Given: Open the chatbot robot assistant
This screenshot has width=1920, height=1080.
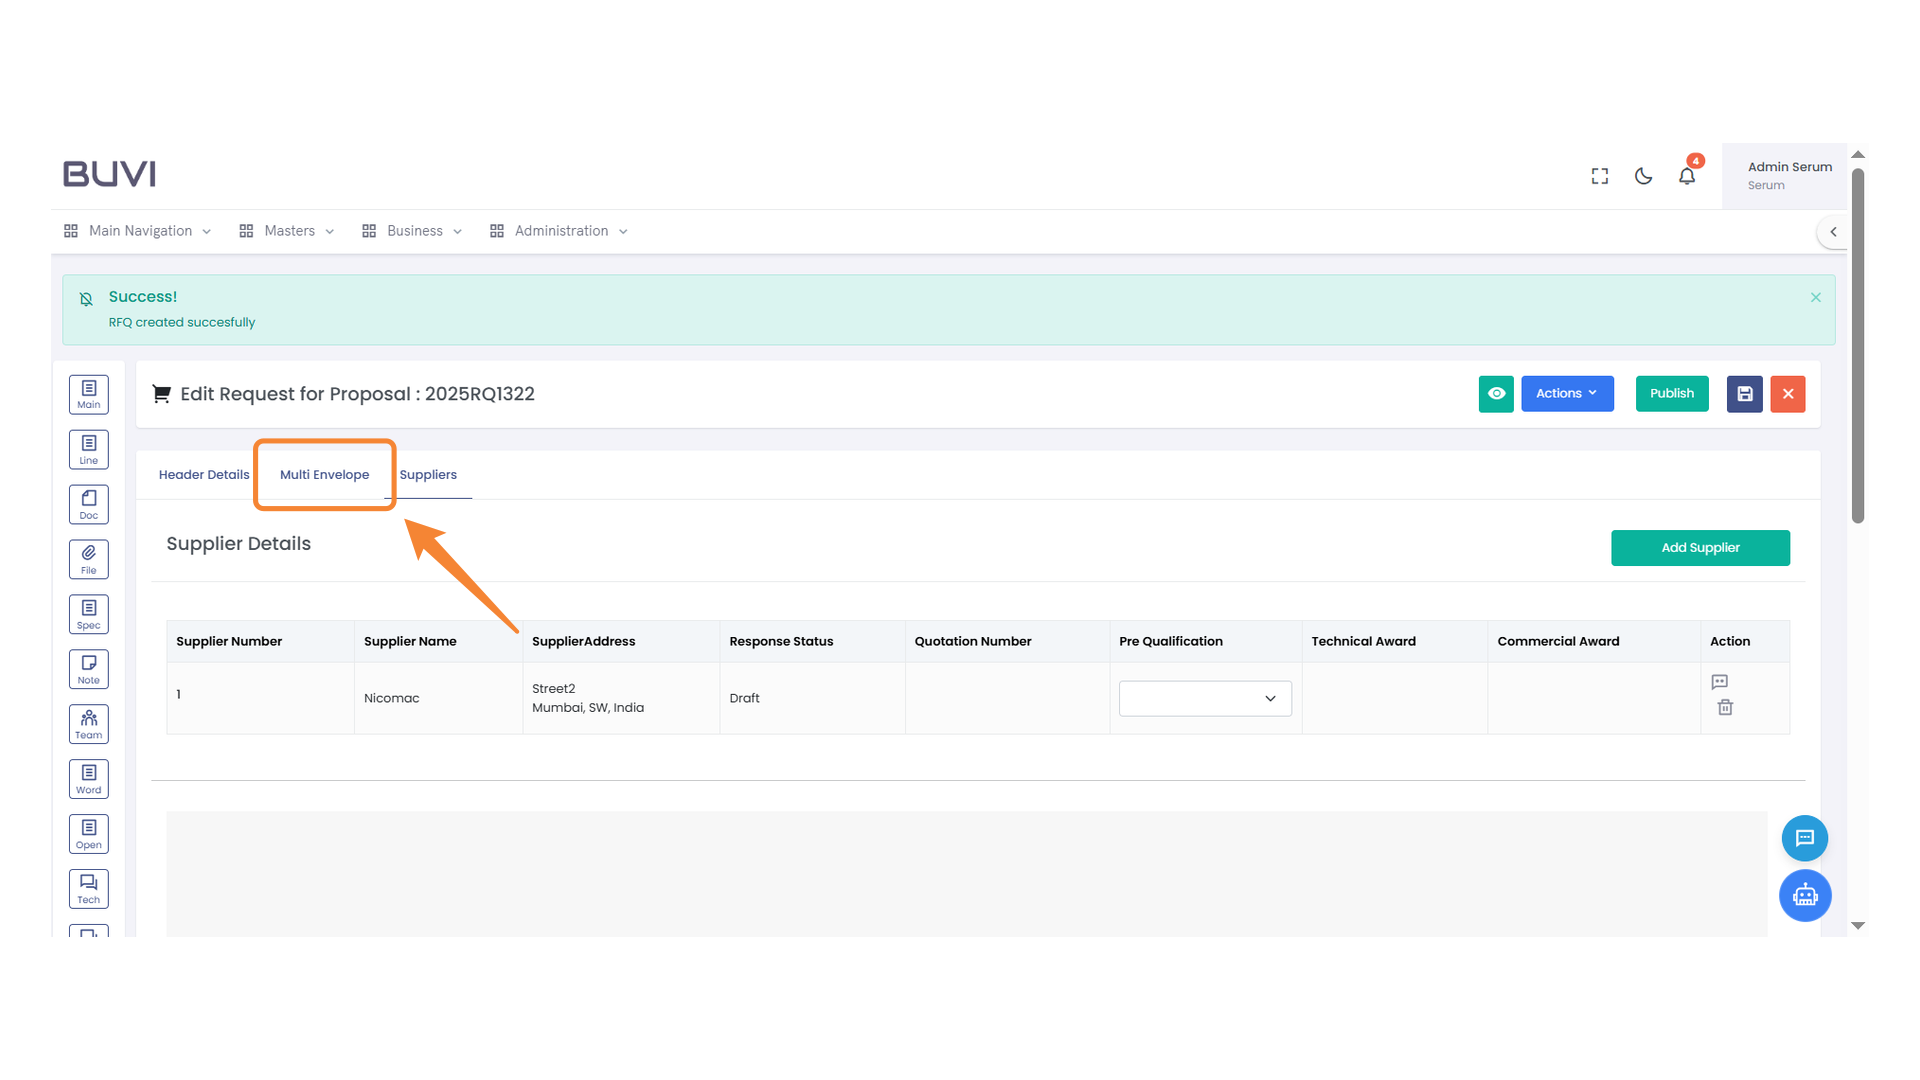Looking at the screenshot, I should (x=1804, y=895).
